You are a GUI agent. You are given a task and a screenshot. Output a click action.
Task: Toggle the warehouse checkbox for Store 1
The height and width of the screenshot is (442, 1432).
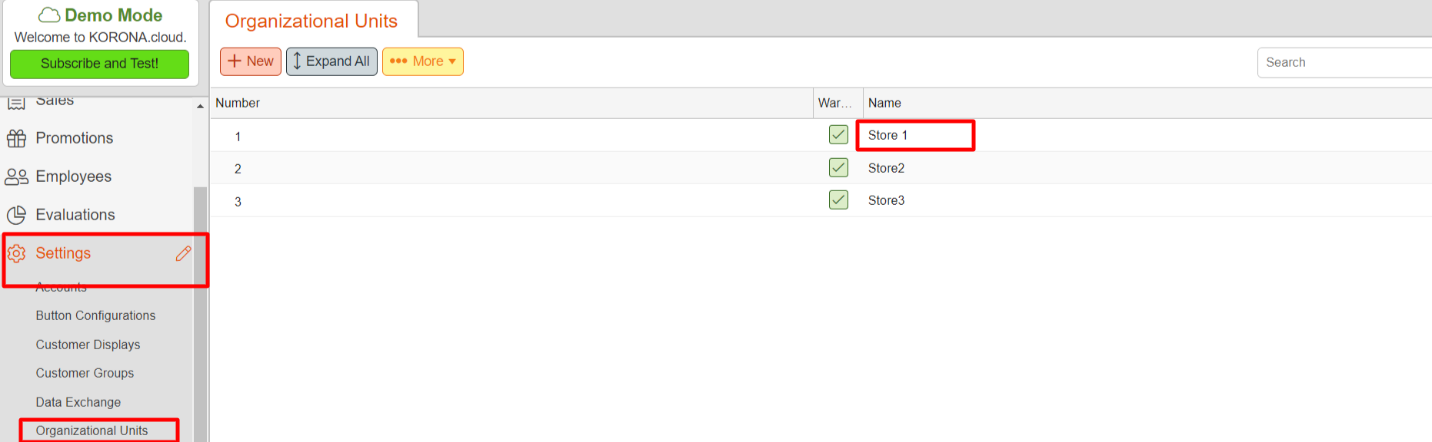[838, 135]
